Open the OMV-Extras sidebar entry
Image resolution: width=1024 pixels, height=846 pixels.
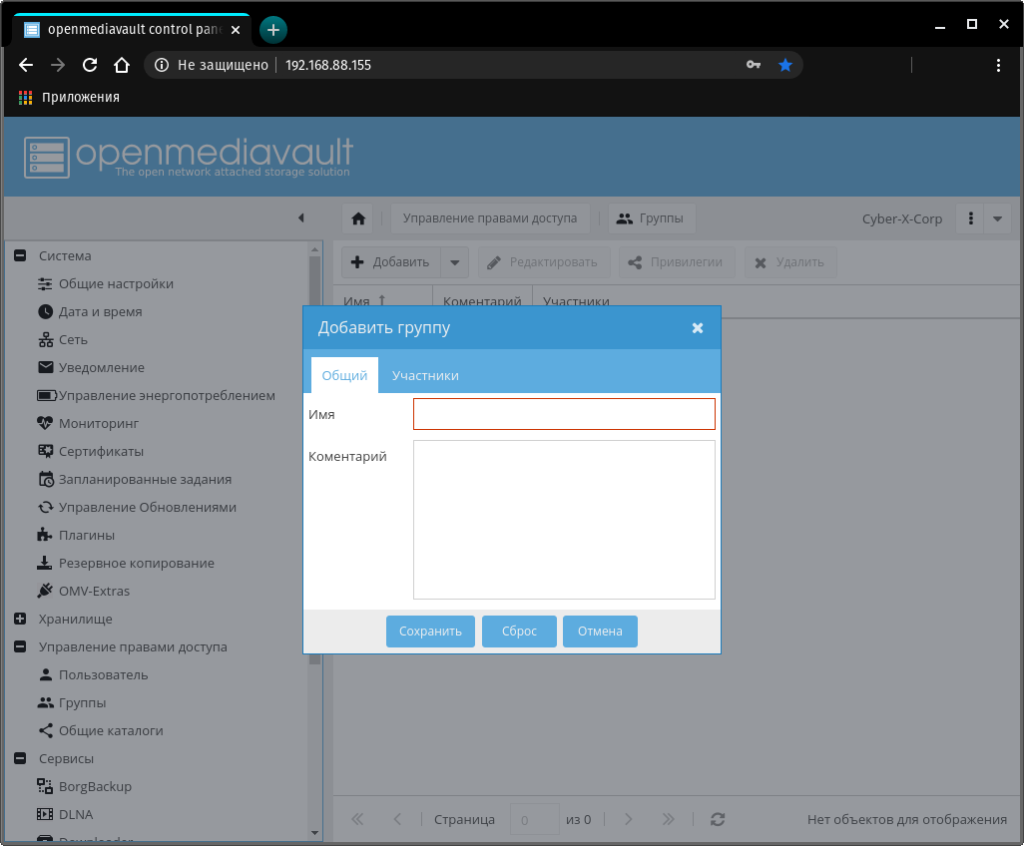(94, 591)
